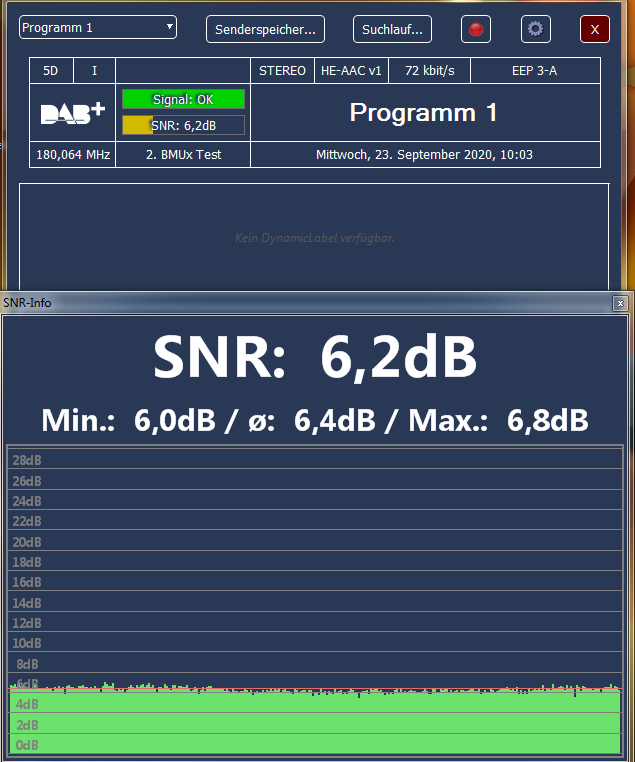Viewport: 635px width, 762px height.
Task: Click the DAB+ logo
Action: click(73, 113)
